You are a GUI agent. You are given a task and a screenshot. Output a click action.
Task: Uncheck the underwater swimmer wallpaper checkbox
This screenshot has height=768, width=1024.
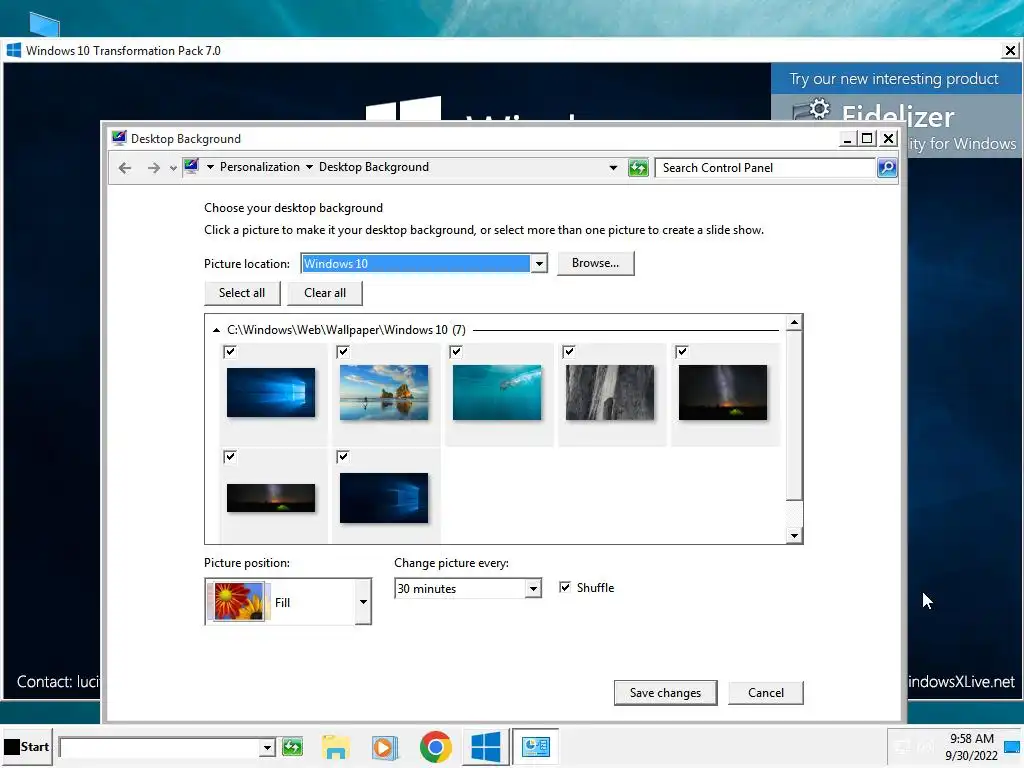click(x=456, y=352)
